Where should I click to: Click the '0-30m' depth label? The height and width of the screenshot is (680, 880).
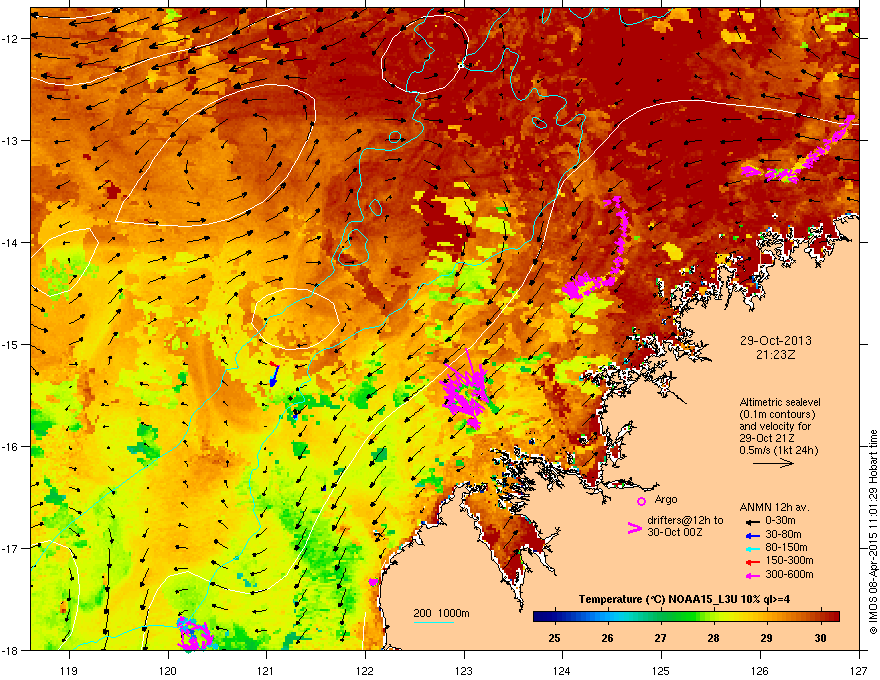click(780, 521)
